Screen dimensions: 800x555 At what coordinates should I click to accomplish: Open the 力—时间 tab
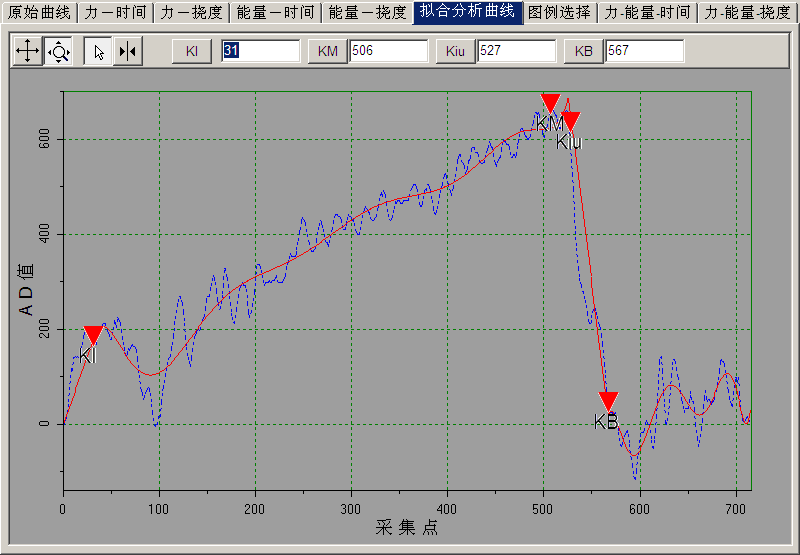(115, 13)
